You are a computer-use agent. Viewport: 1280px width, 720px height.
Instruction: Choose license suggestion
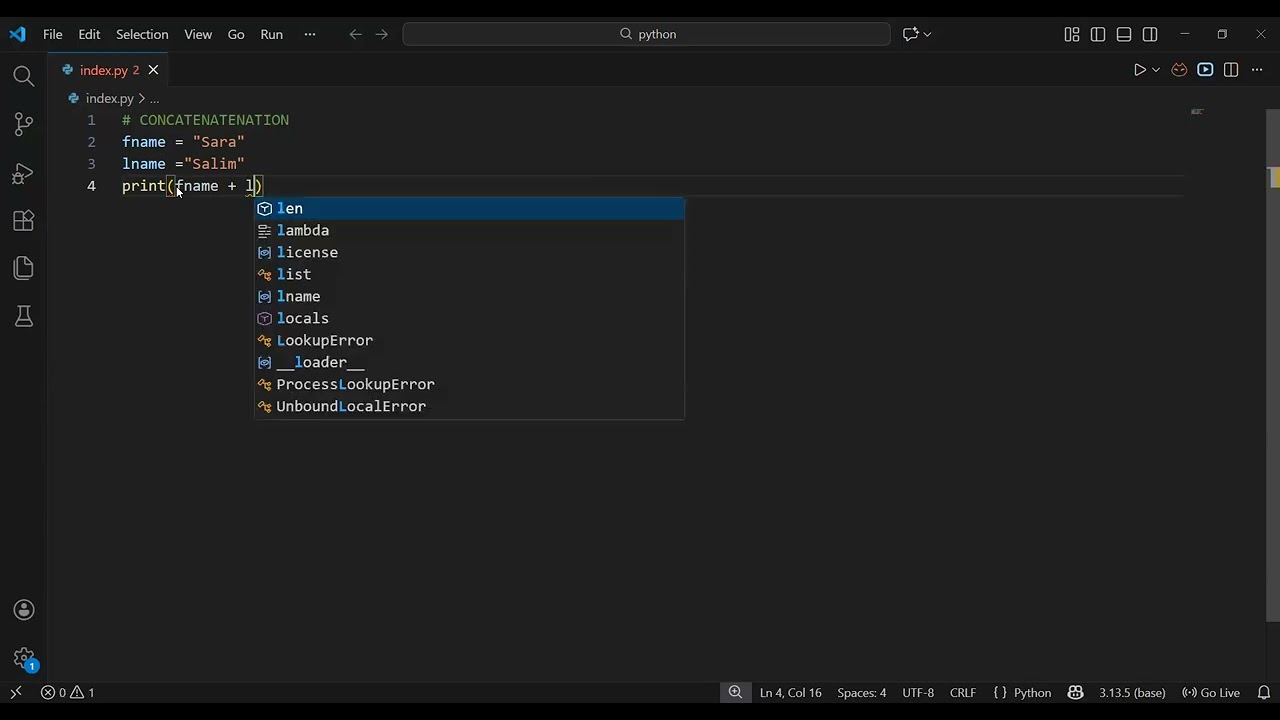pyautogui.click(x=469, y=252)
